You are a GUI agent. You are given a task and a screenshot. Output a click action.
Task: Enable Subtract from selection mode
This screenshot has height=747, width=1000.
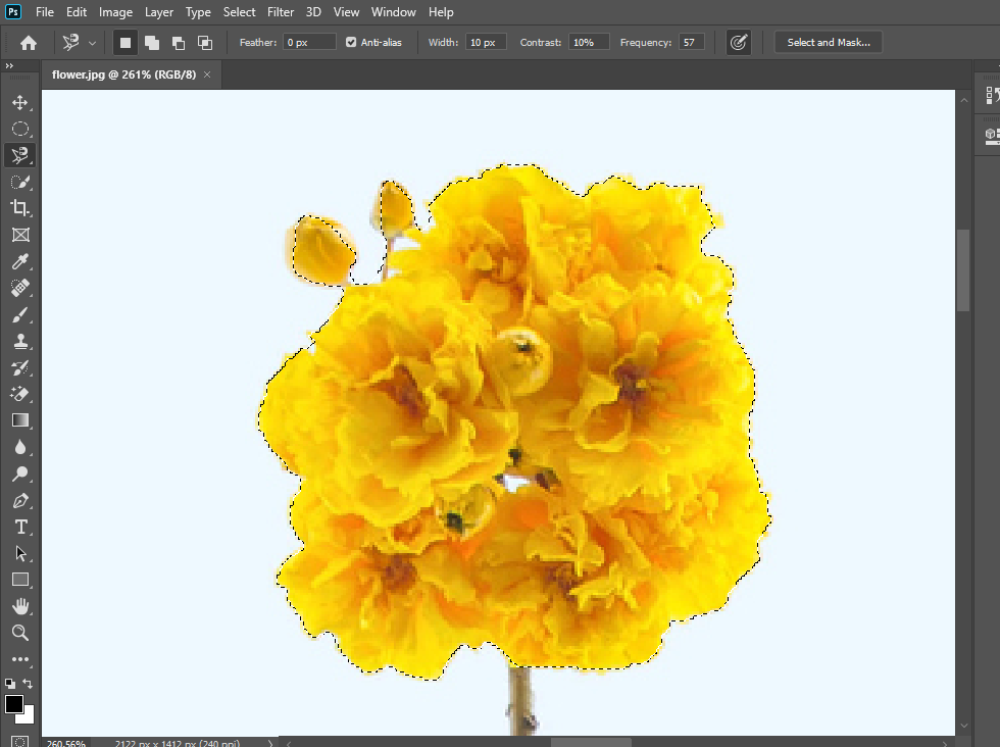tap(178, 43)
